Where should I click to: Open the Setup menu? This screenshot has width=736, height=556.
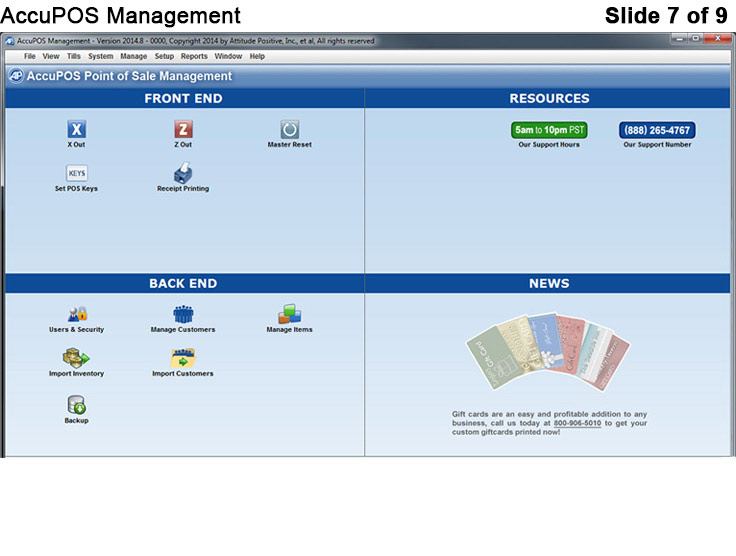coord(164,56)
